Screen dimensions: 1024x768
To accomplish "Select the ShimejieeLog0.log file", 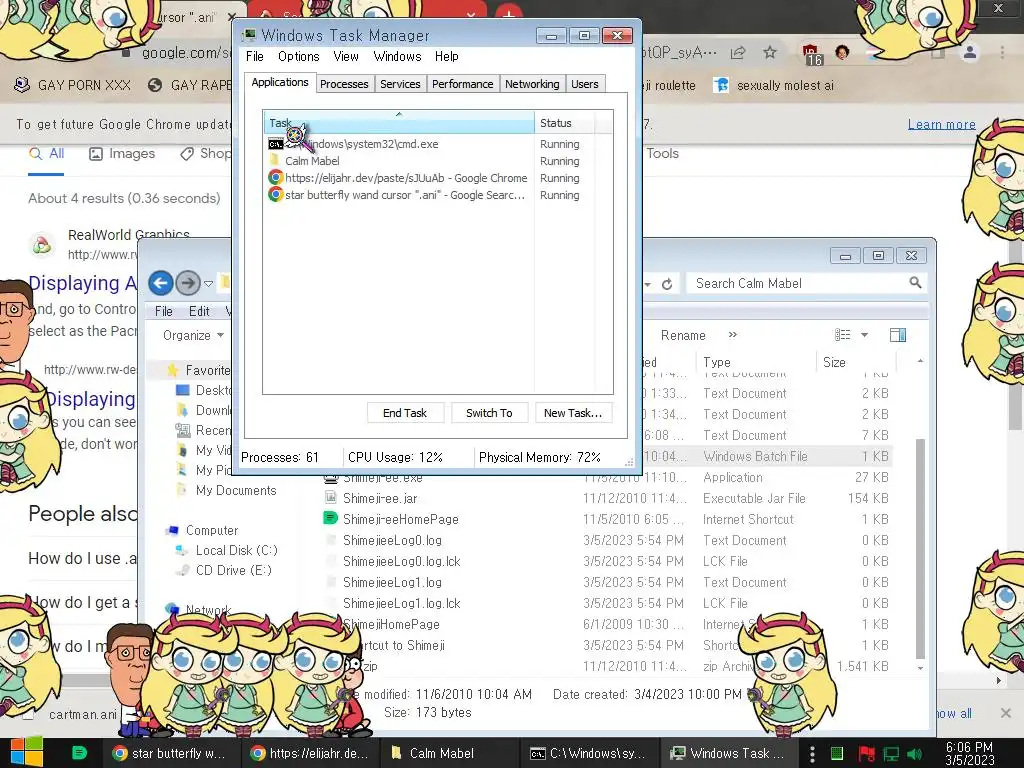I will tap(392, 541).
